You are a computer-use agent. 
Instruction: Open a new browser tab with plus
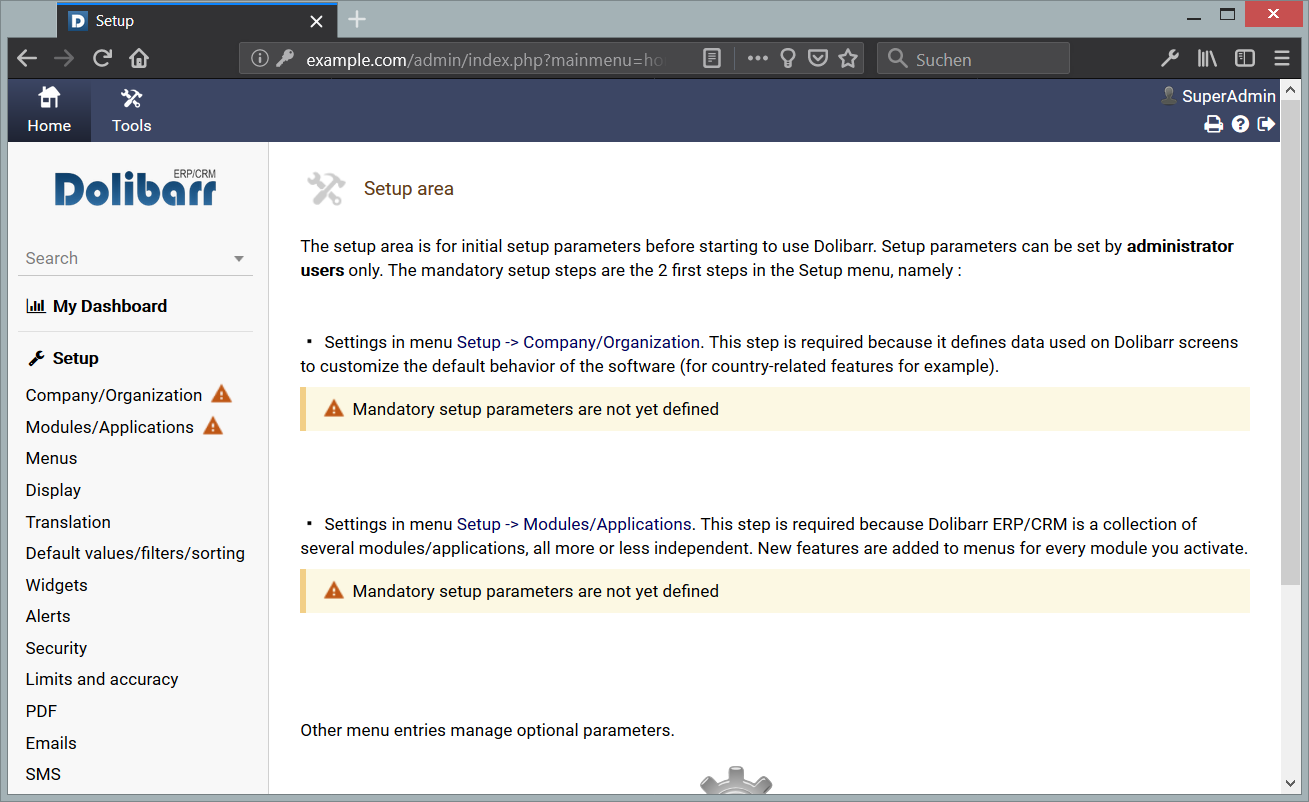(x=357, y=20)
